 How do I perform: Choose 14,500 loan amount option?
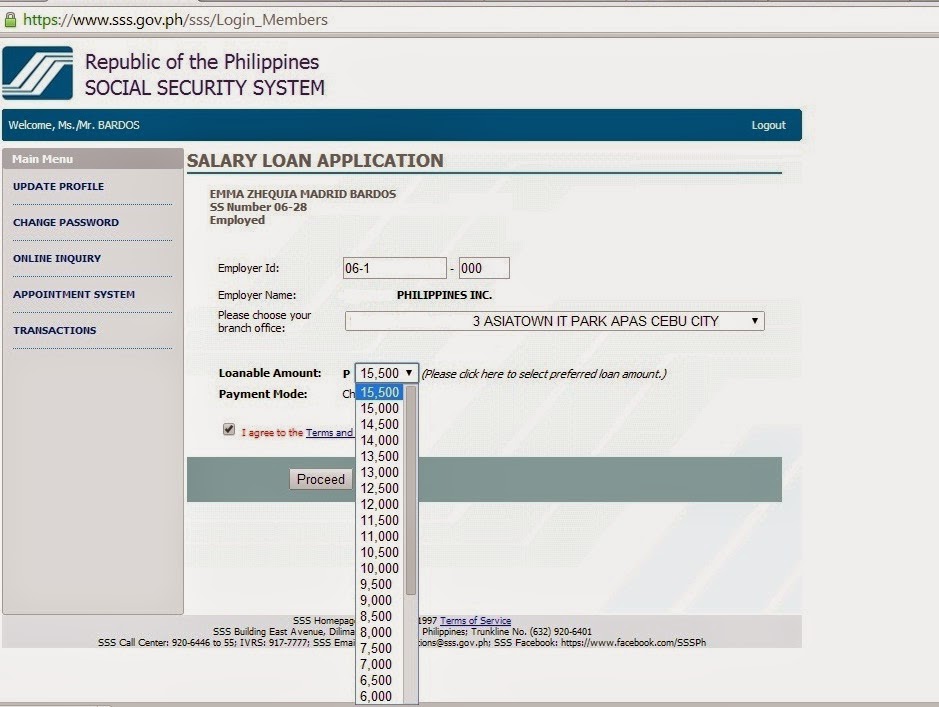(x=380, y=424)
